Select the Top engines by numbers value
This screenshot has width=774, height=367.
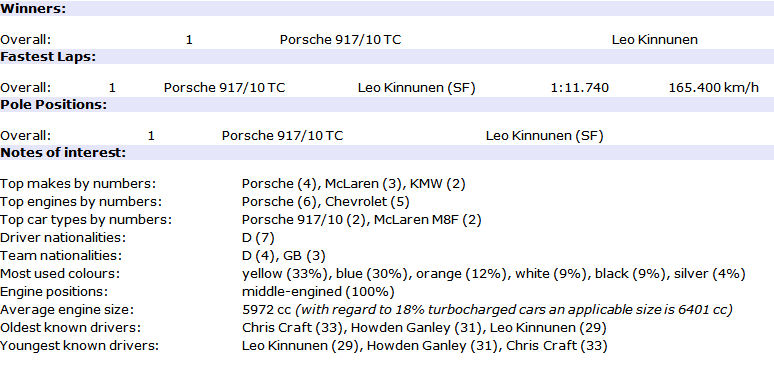[x=326, y=202]
